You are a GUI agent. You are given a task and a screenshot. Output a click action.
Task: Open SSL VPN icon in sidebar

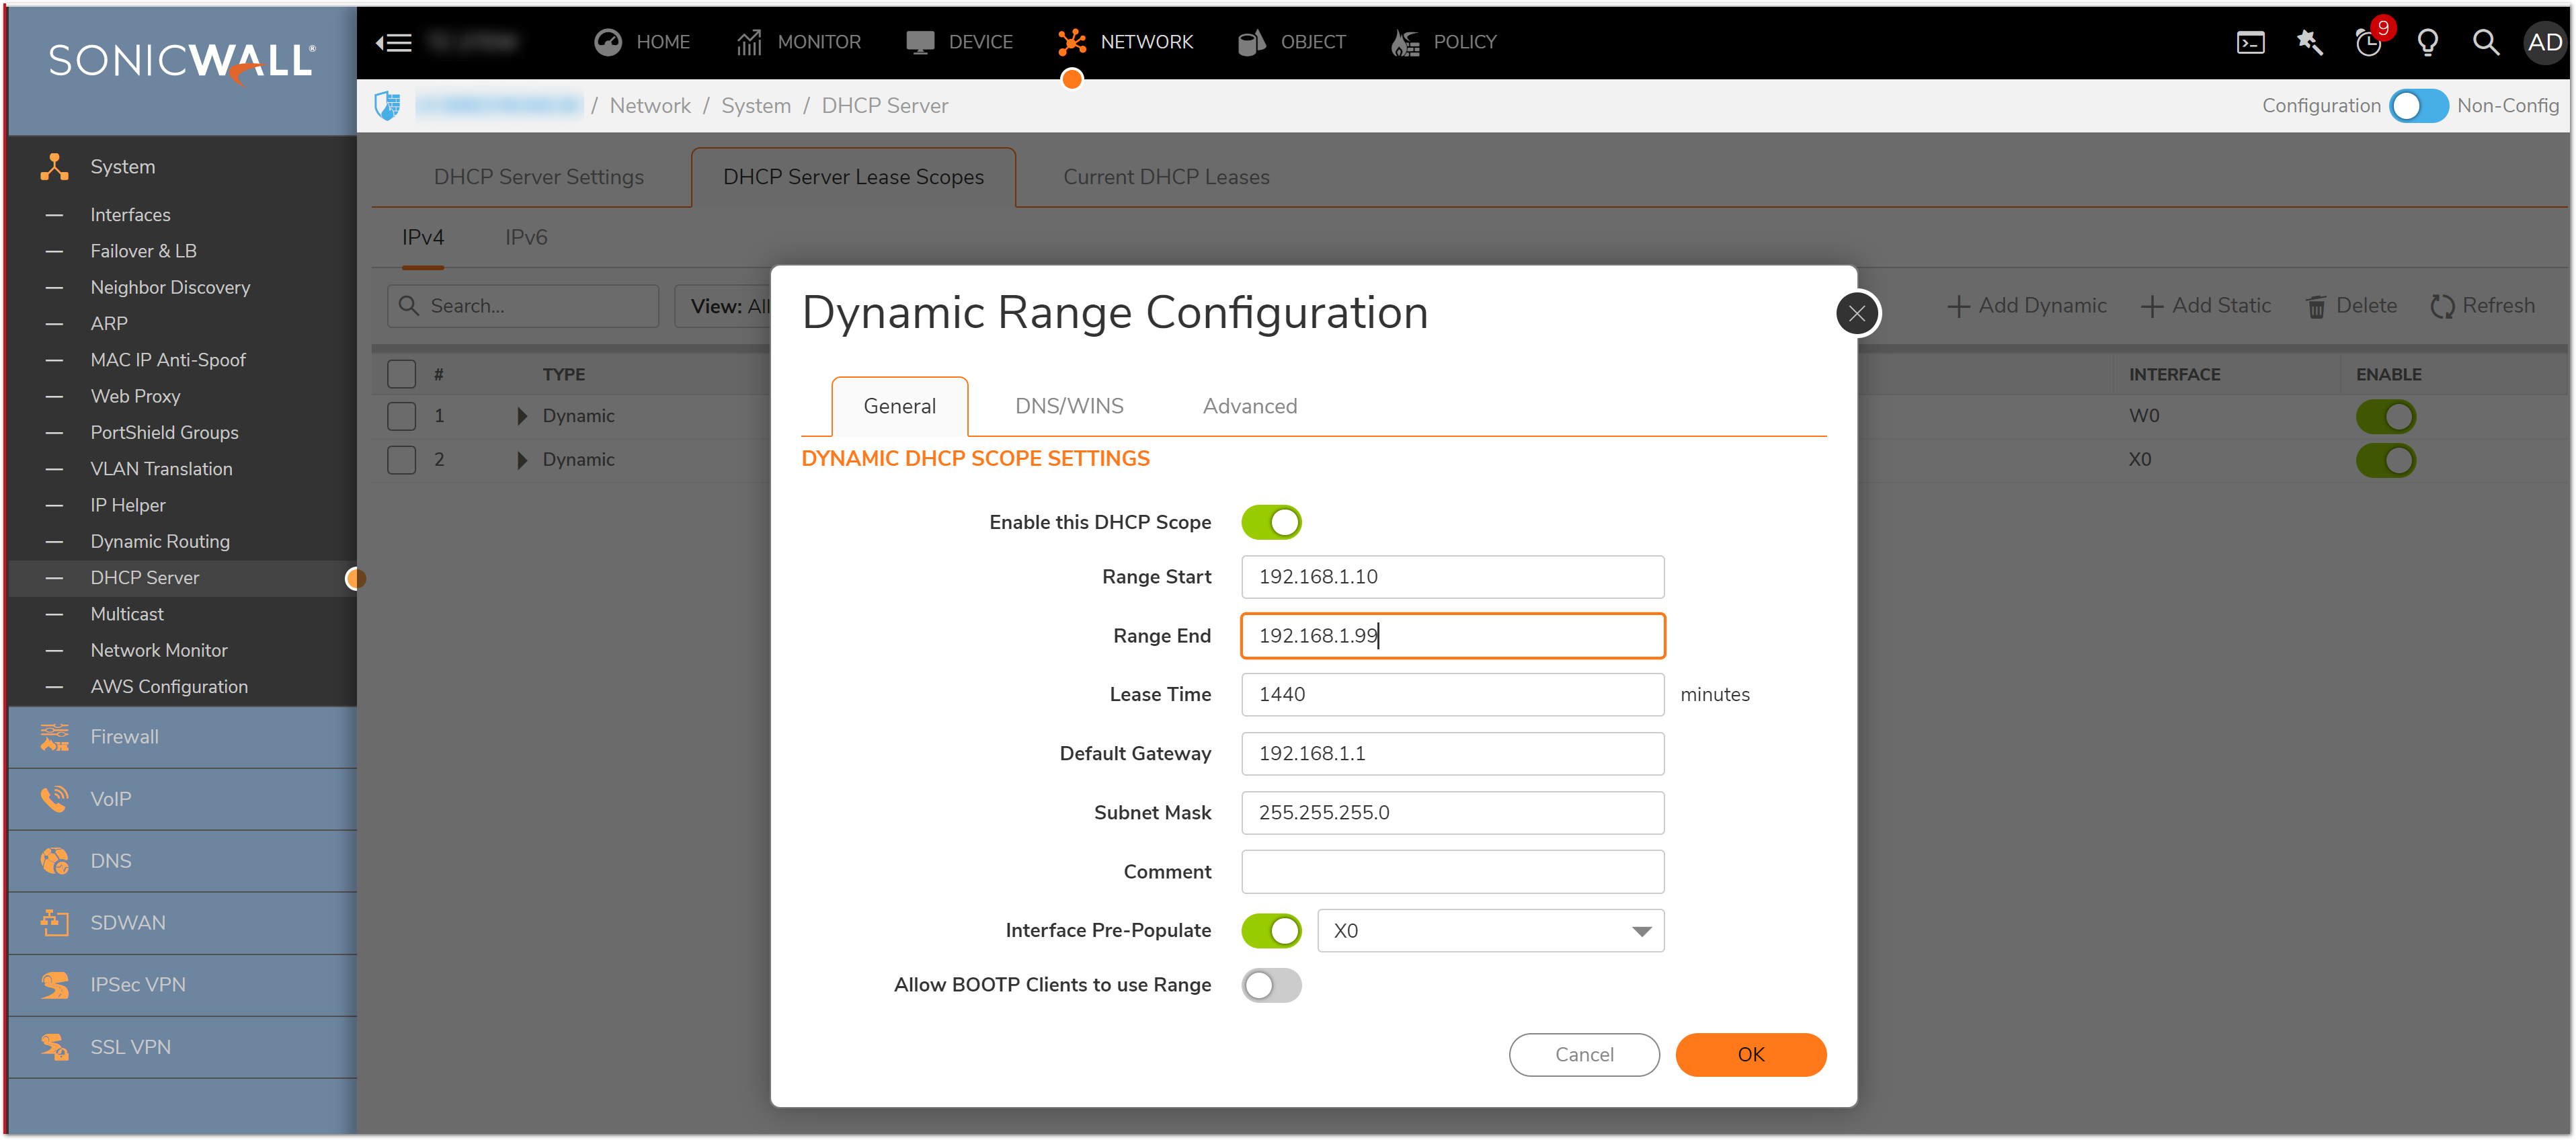point(54,1046)
